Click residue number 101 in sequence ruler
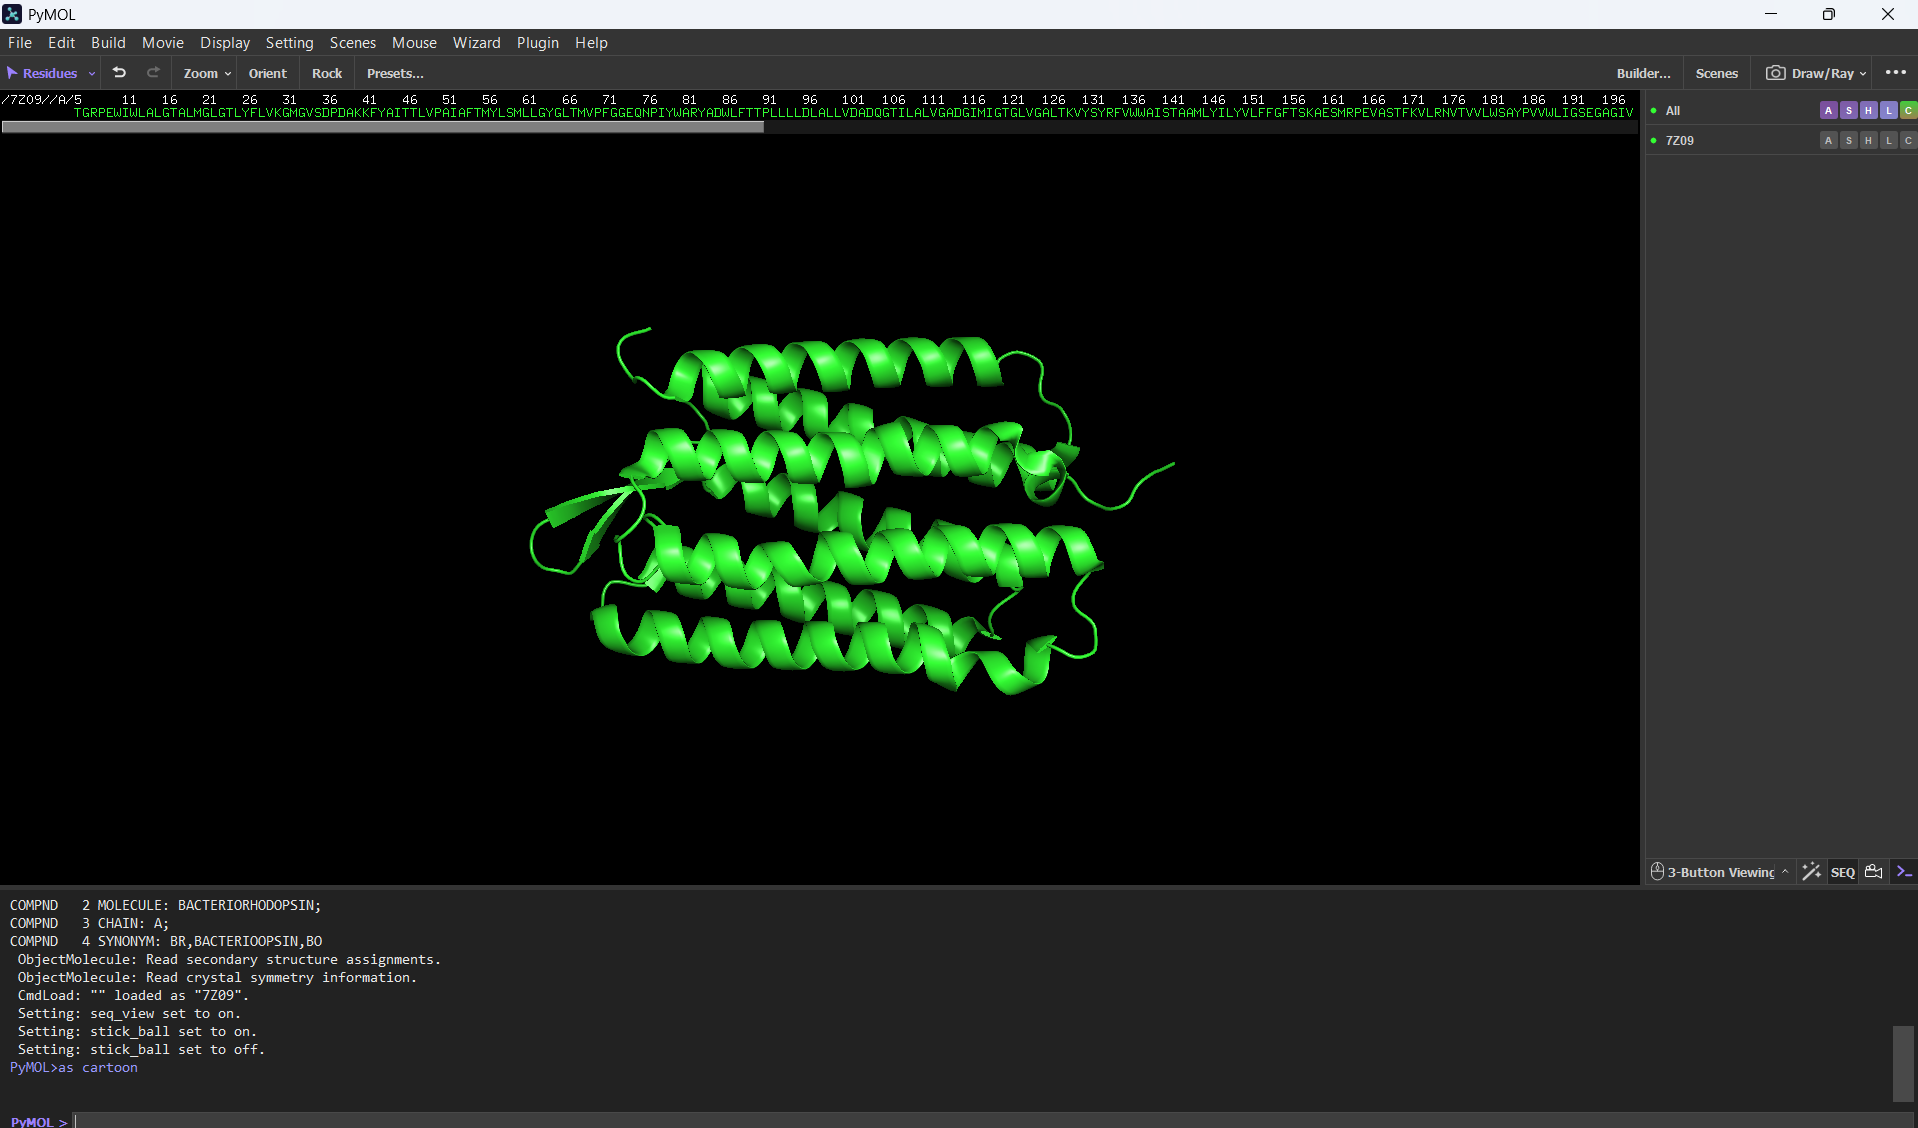 [853, 100]
